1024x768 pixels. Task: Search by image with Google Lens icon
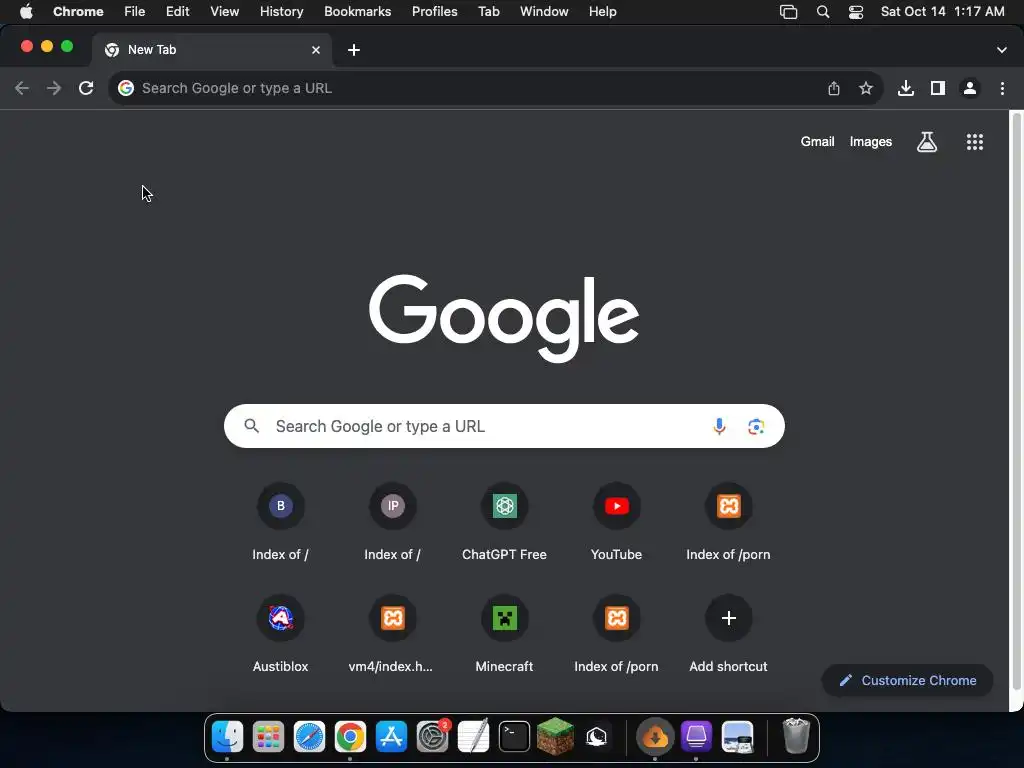coord(756,426)
